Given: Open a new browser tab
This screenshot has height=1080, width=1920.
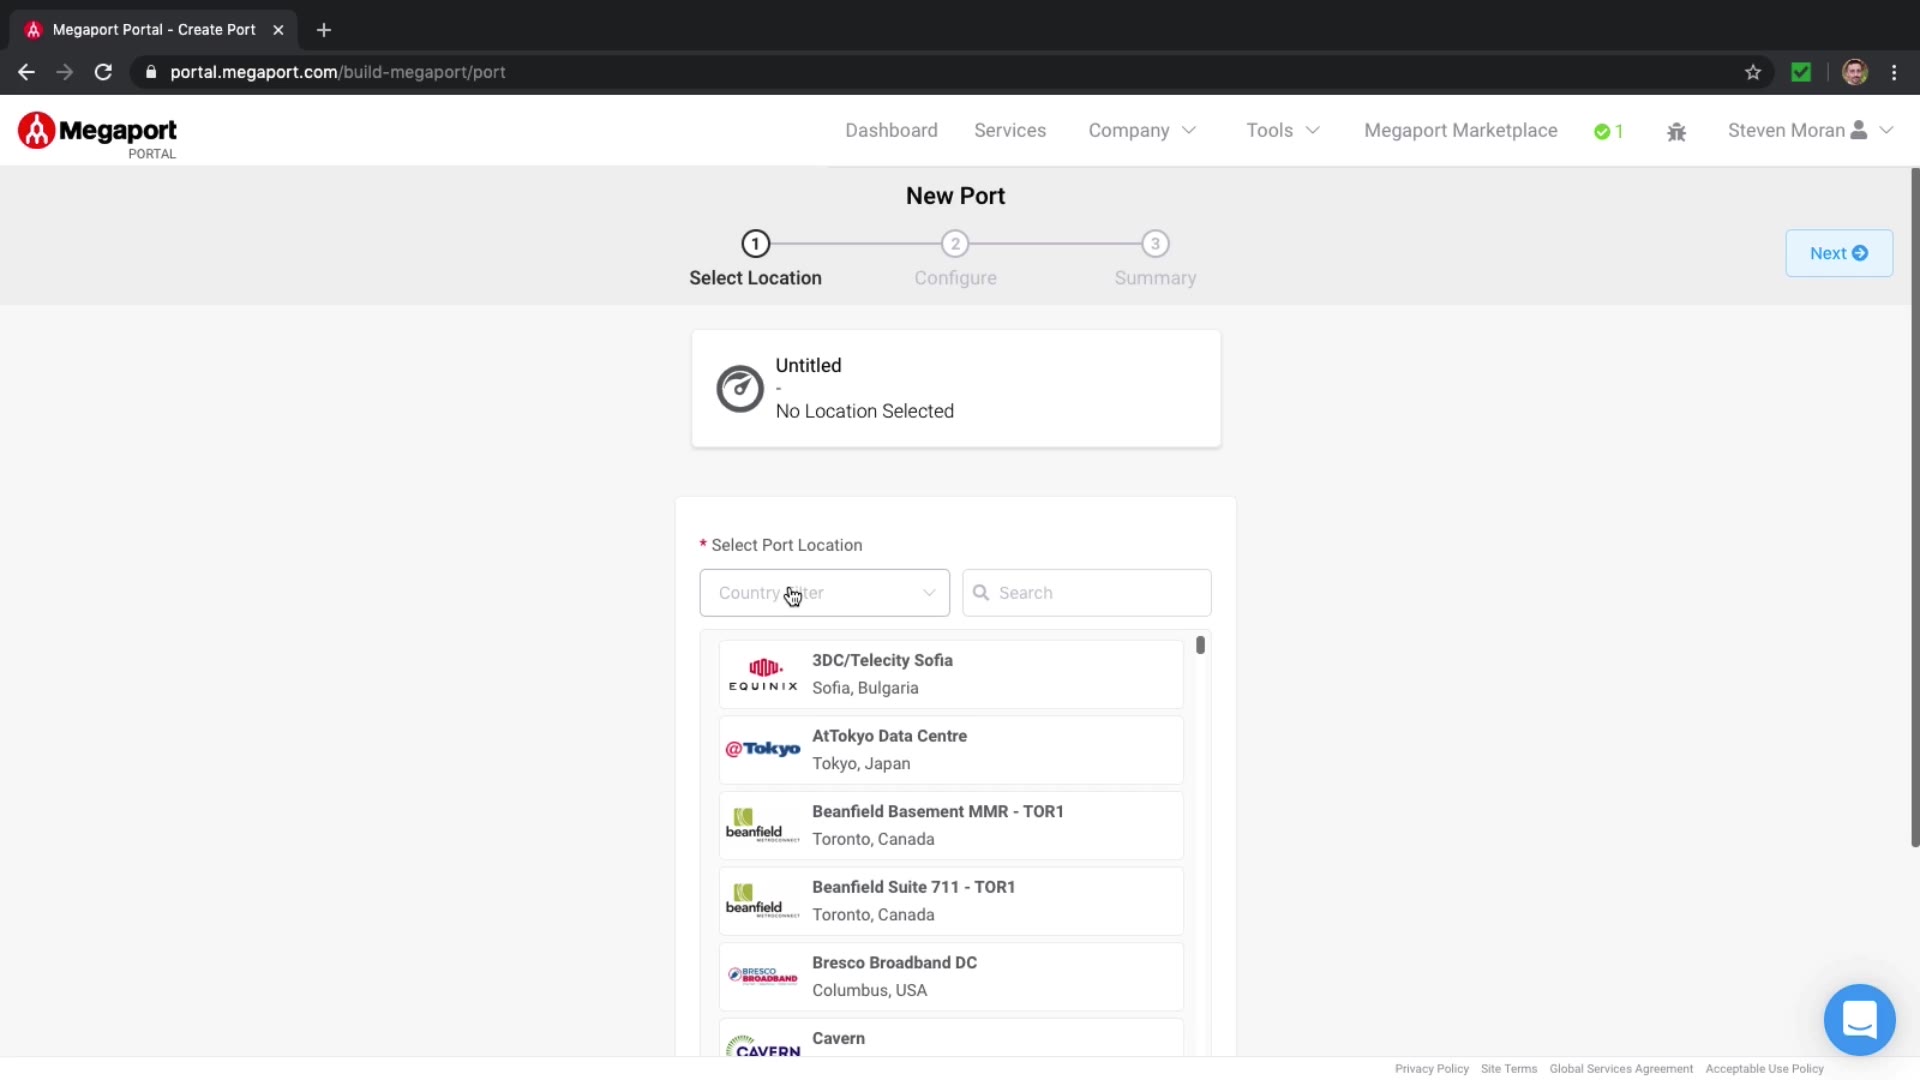Looking at the screenshot, I should (x=324, y=30).
